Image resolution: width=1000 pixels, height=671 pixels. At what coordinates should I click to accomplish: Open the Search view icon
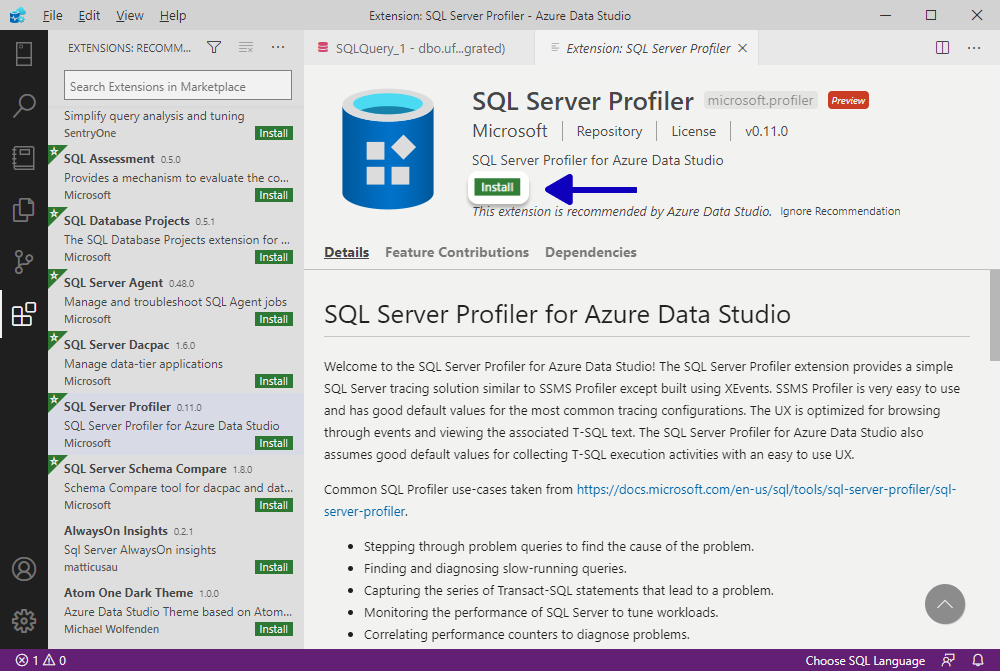(x=24, y=105)
